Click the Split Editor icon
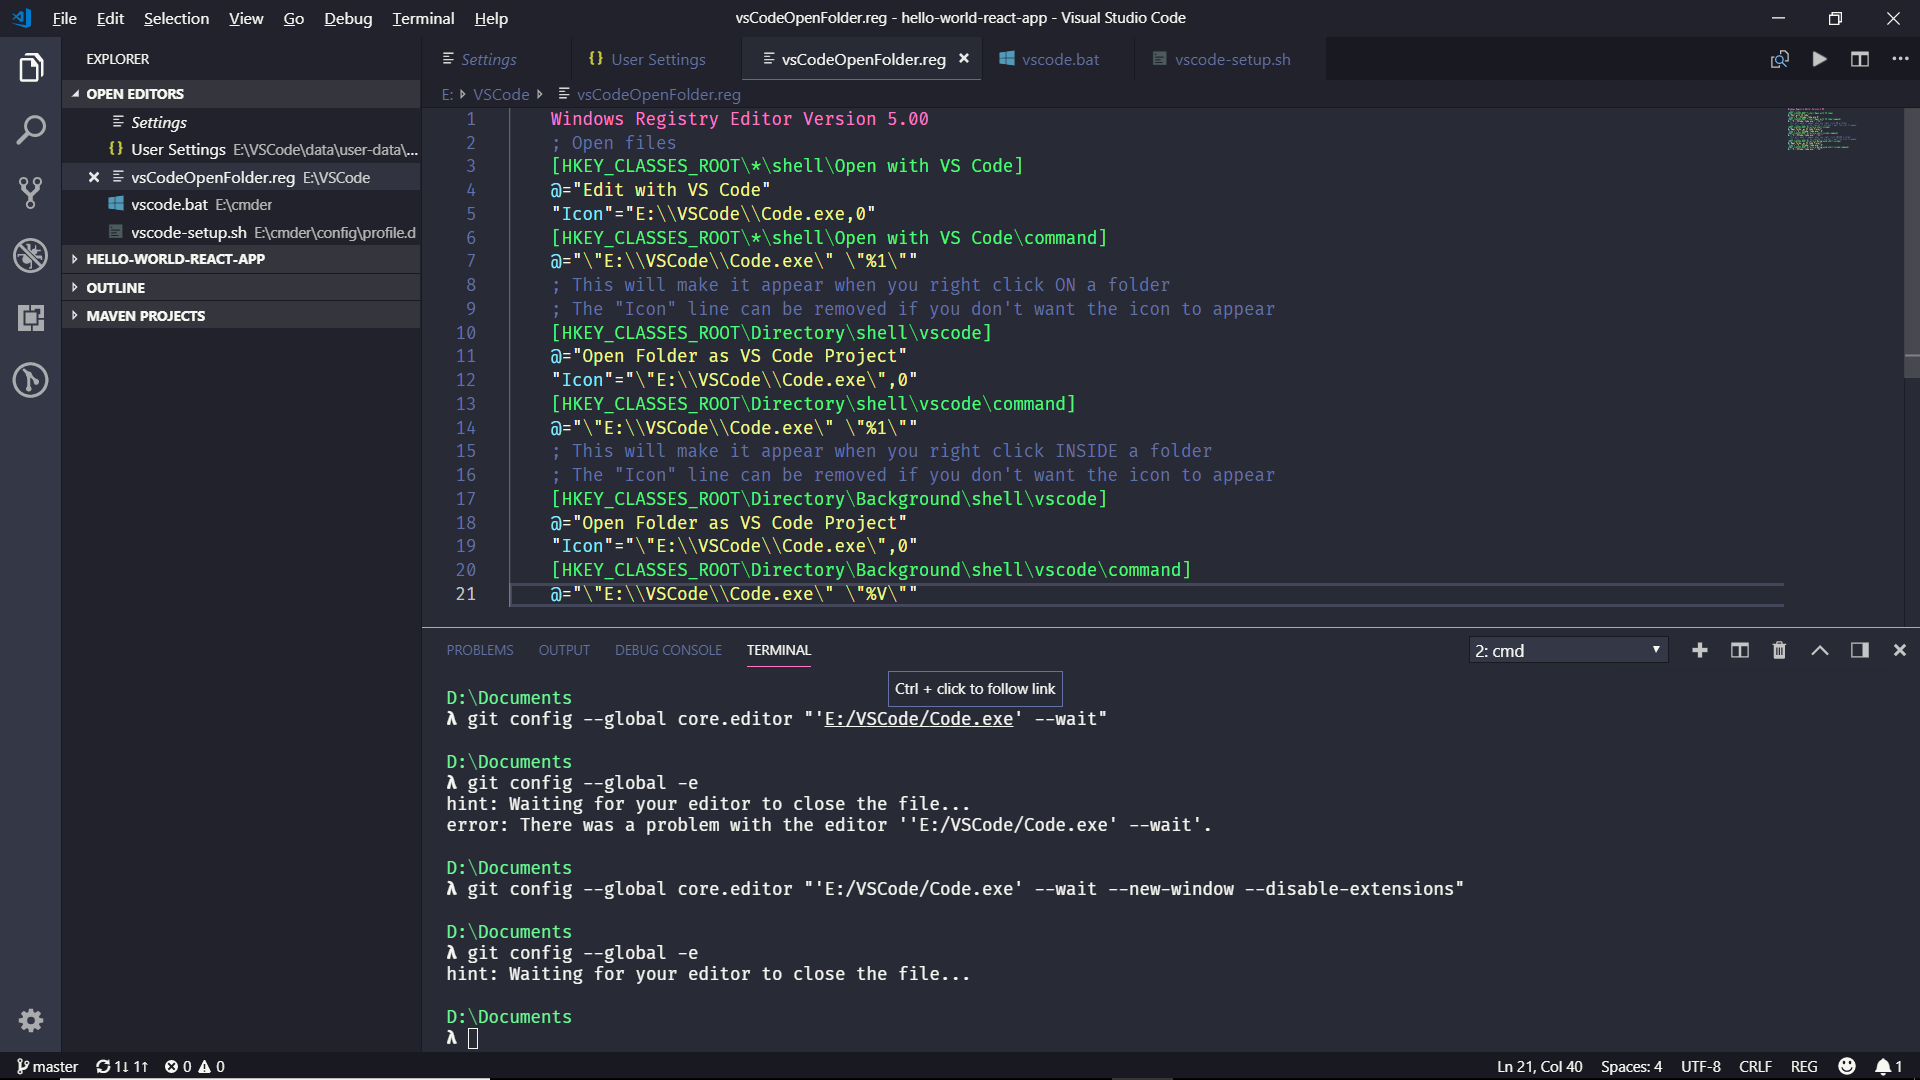The height and width of the screenshot is (1080, 1920). coord(1860,59)
